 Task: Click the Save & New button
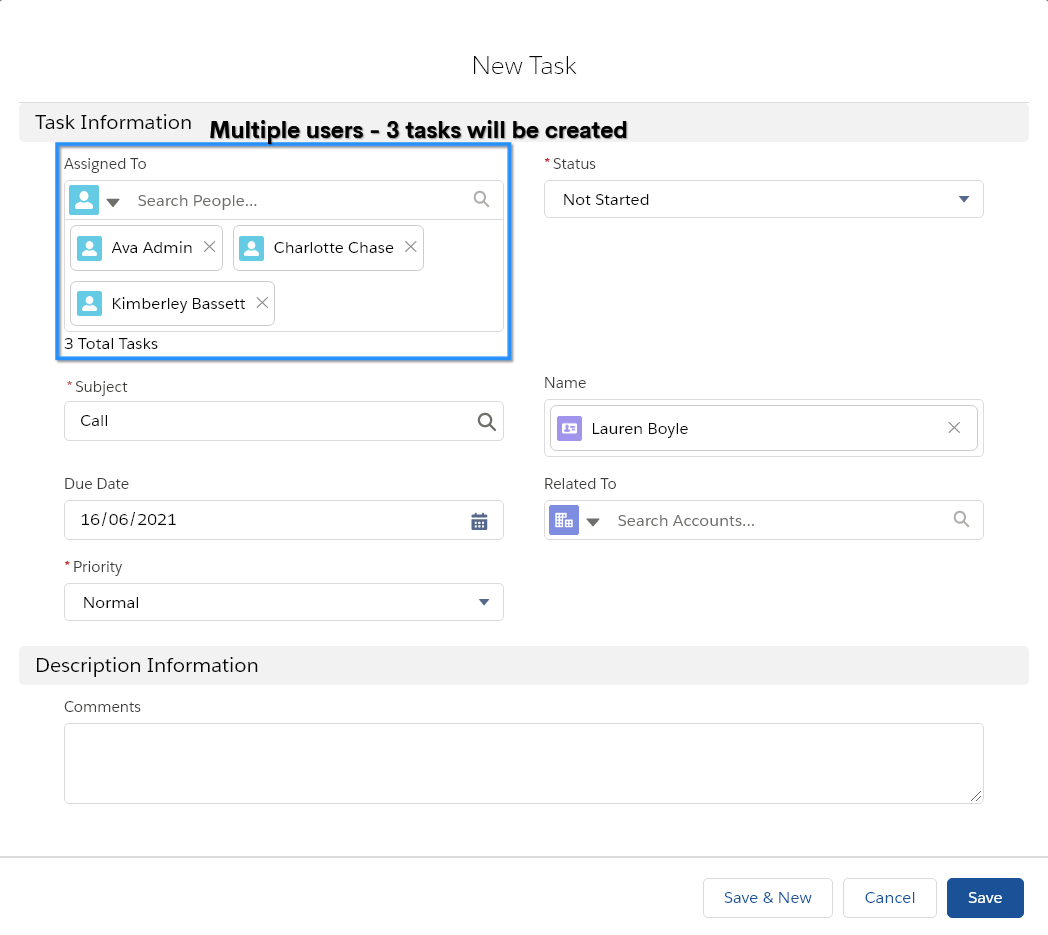click(x=767, y=898)
